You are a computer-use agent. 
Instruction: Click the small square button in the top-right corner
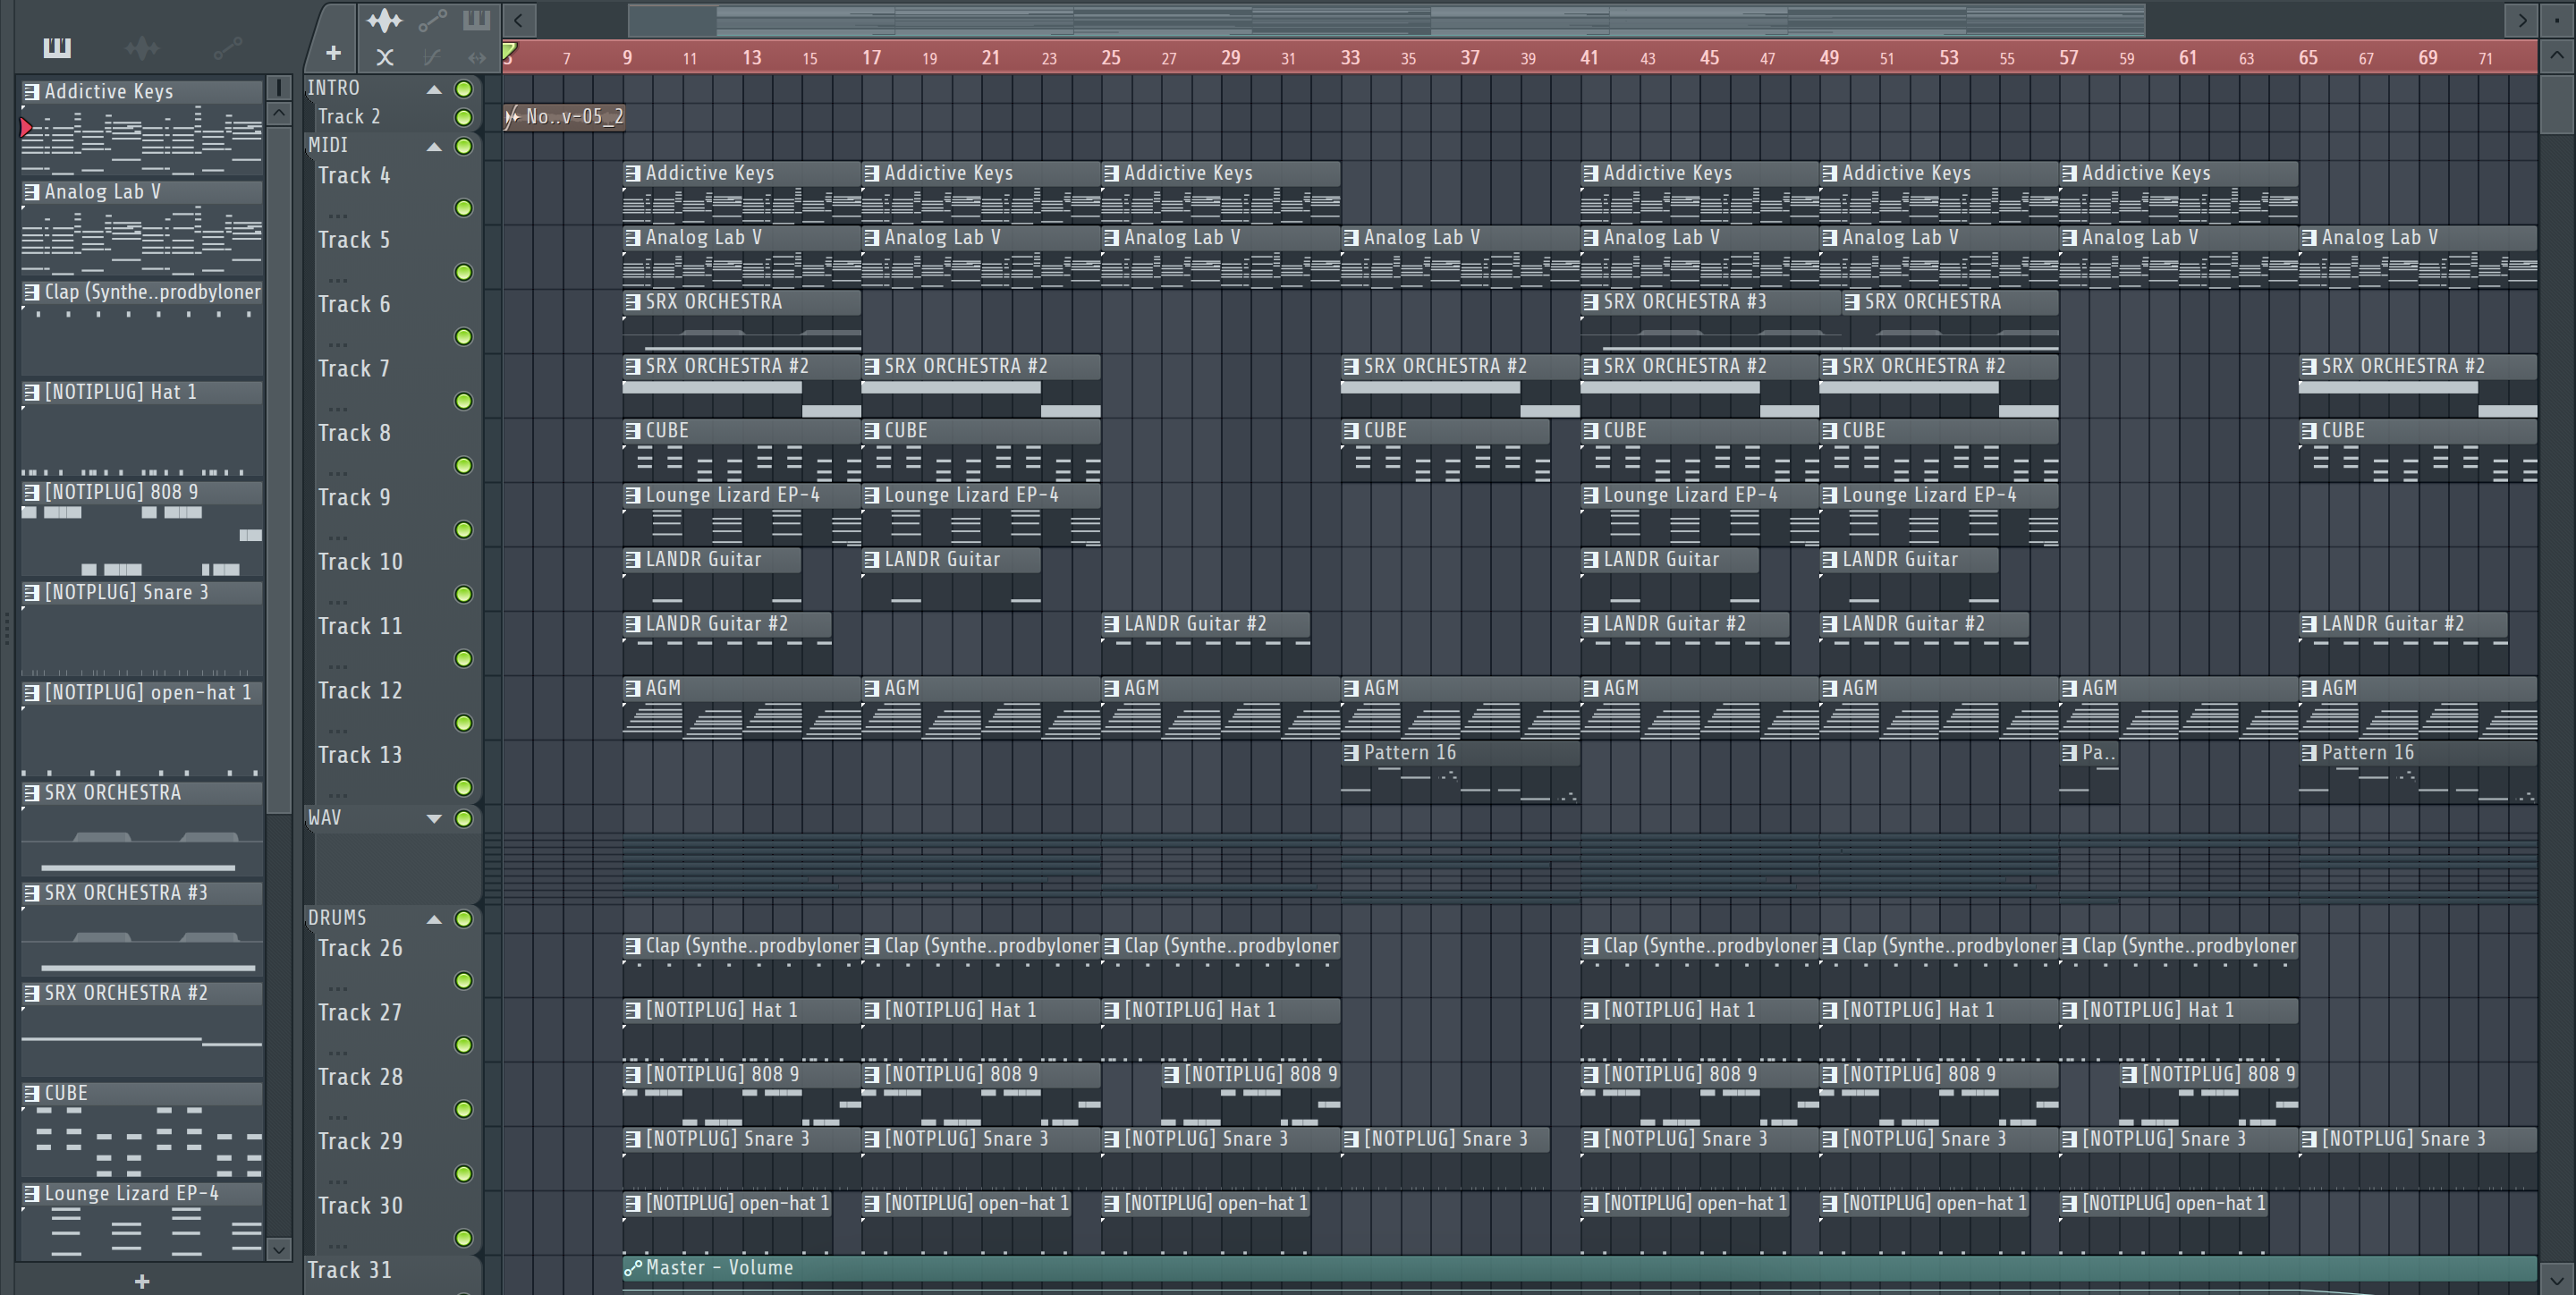tap(2558, 19)
